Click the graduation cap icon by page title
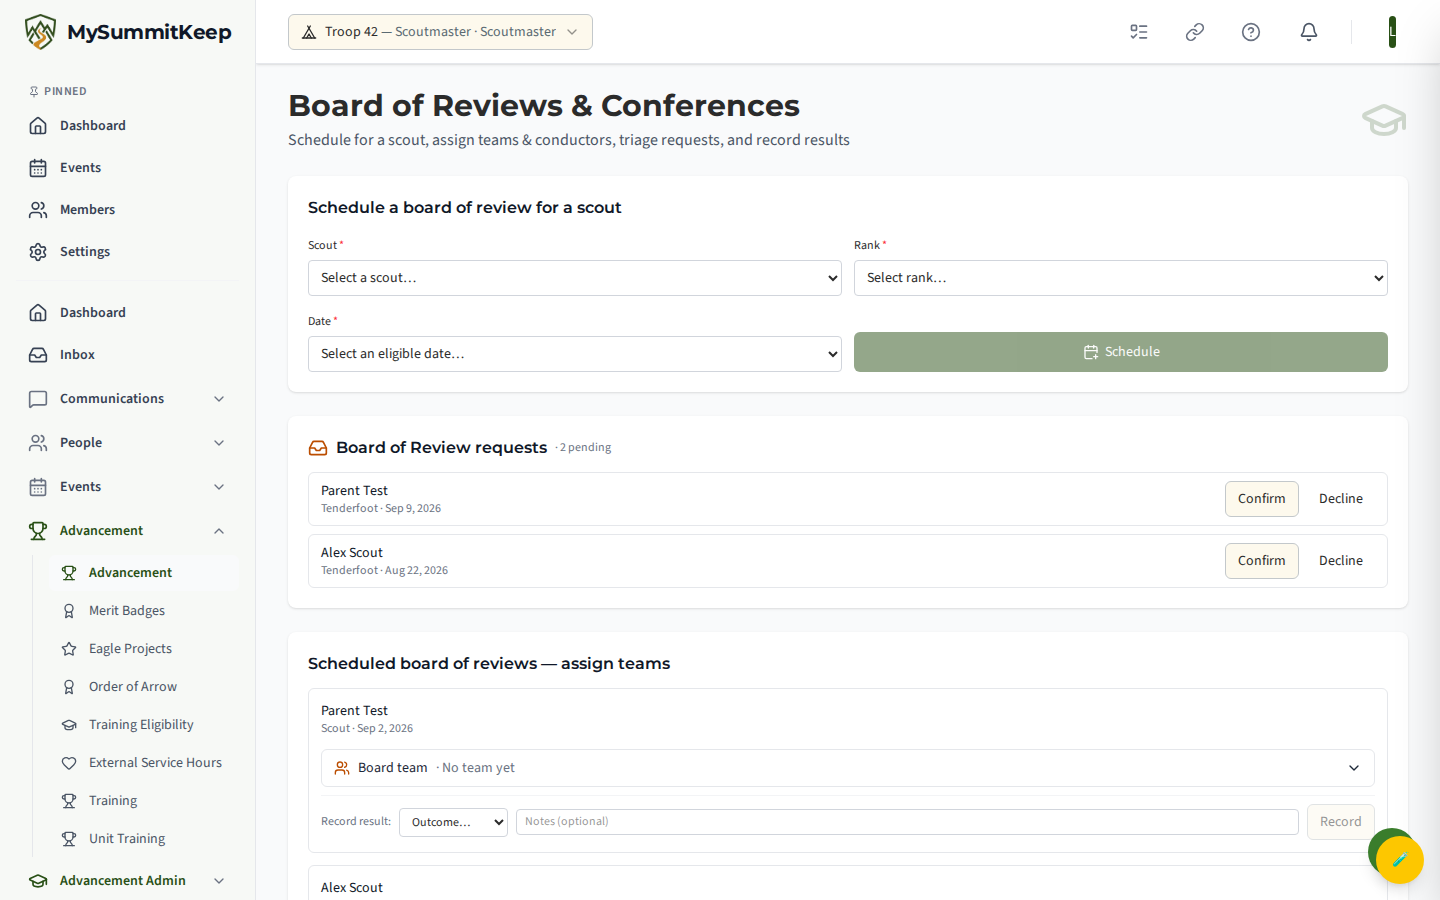This screenshot has height=900, width=1440. pos(1384,120)
